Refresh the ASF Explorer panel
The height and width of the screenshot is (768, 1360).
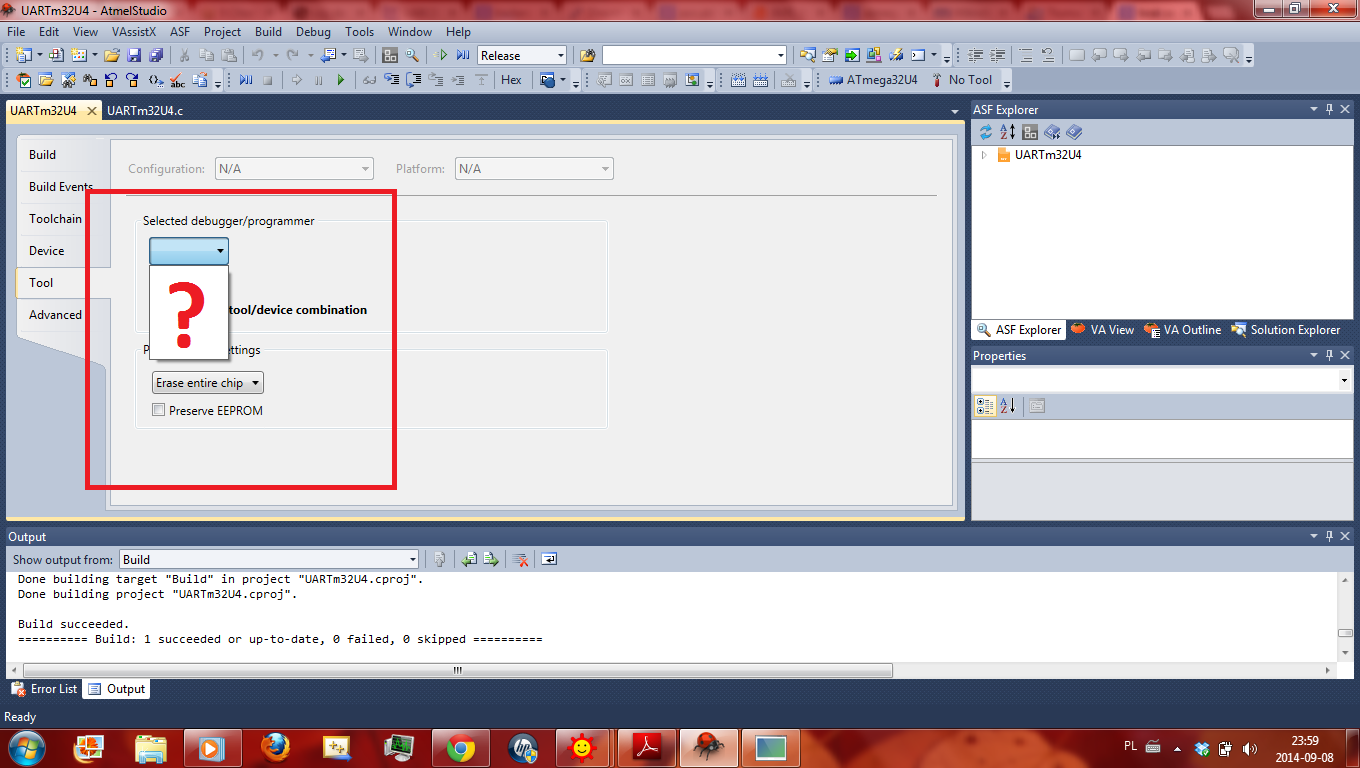[x=986, y=132]
